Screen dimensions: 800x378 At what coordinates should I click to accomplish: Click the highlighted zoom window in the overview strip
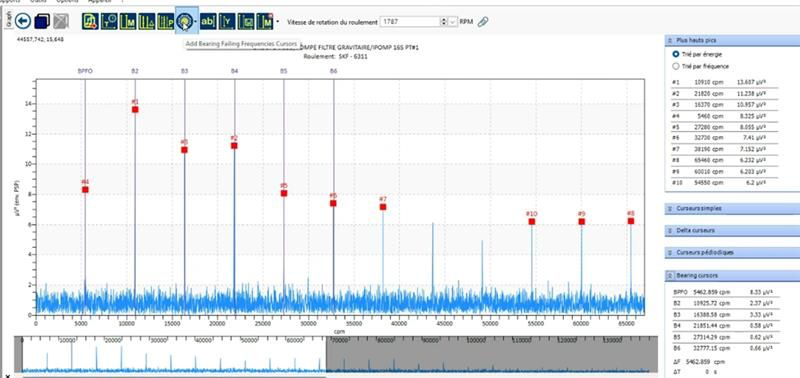(x=174, y=354)
